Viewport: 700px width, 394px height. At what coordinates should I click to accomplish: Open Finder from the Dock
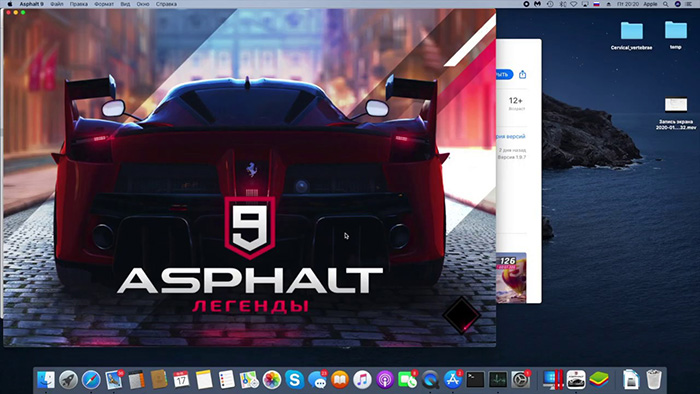tap(46, 380)
